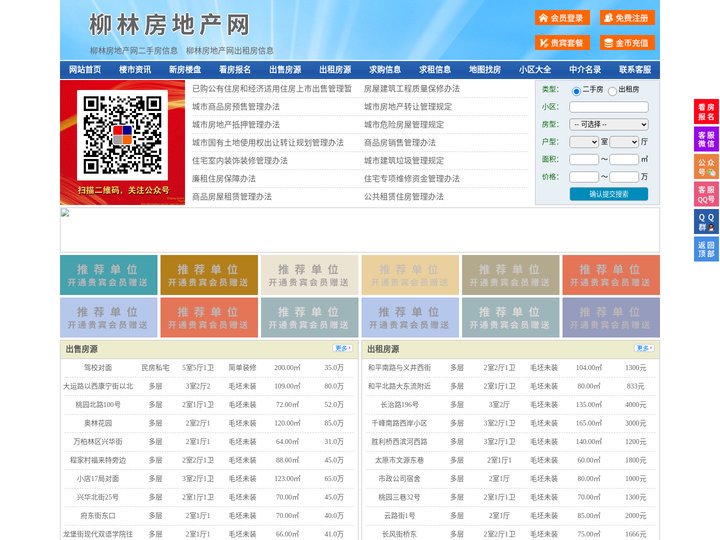720x540 pixels.
Task: Open the 贵宾套餐 VIP package button
Action: click(562, 43)
